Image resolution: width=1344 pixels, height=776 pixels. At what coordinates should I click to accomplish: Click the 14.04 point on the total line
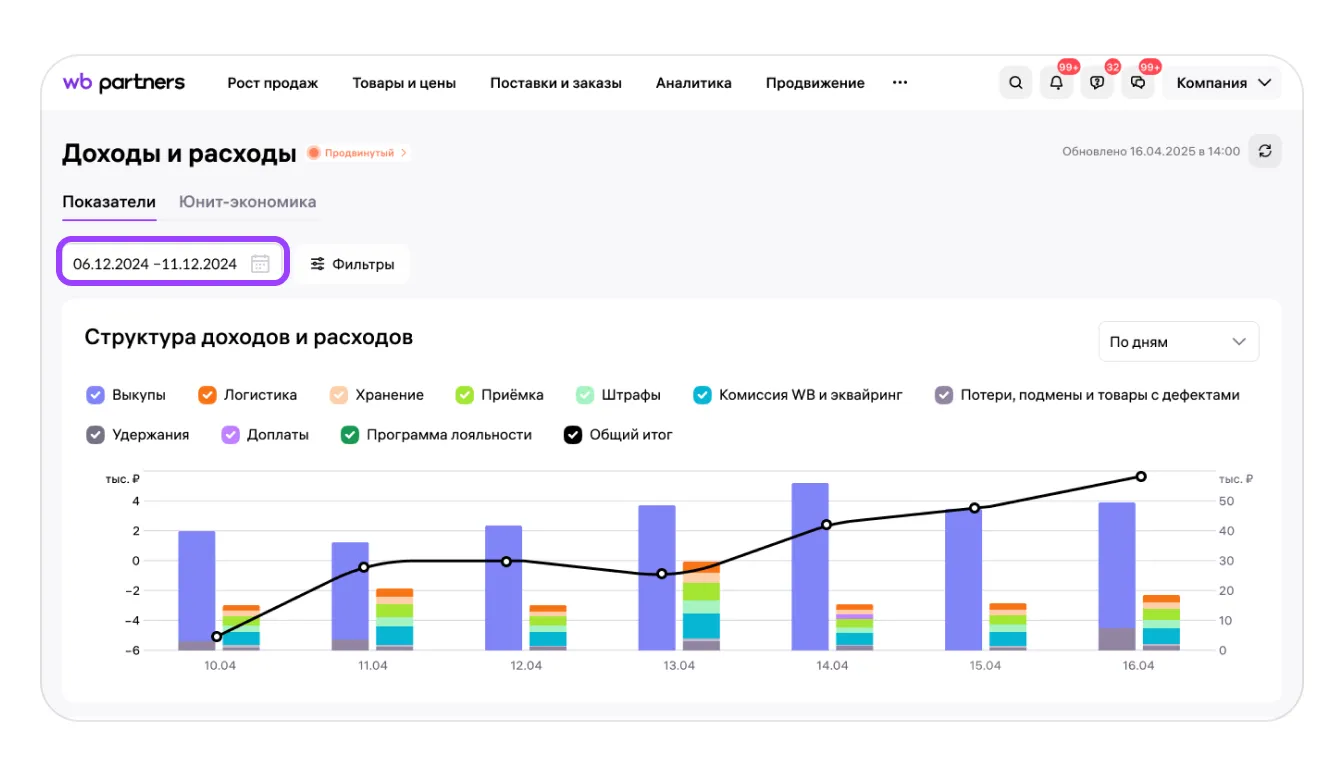pos(826,525)
